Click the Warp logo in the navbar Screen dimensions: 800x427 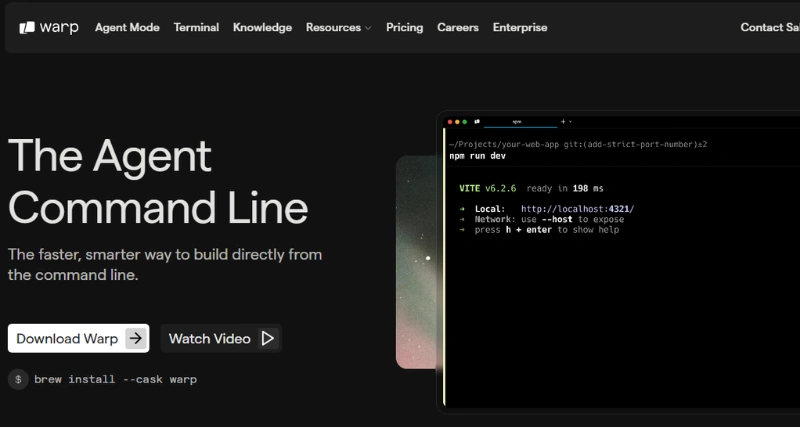point(48,27)
